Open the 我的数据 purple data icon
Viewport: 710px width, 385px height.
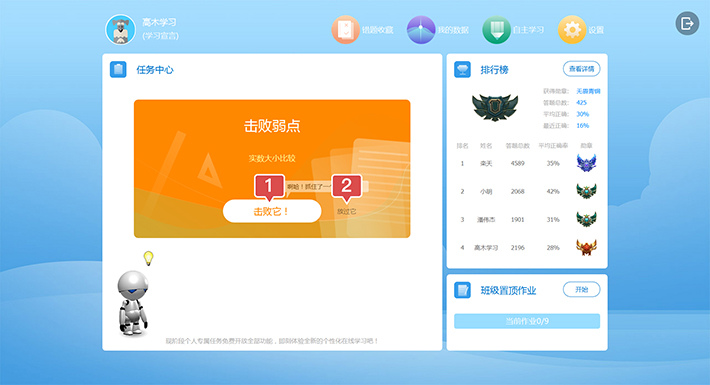click(x=421, y=30)
